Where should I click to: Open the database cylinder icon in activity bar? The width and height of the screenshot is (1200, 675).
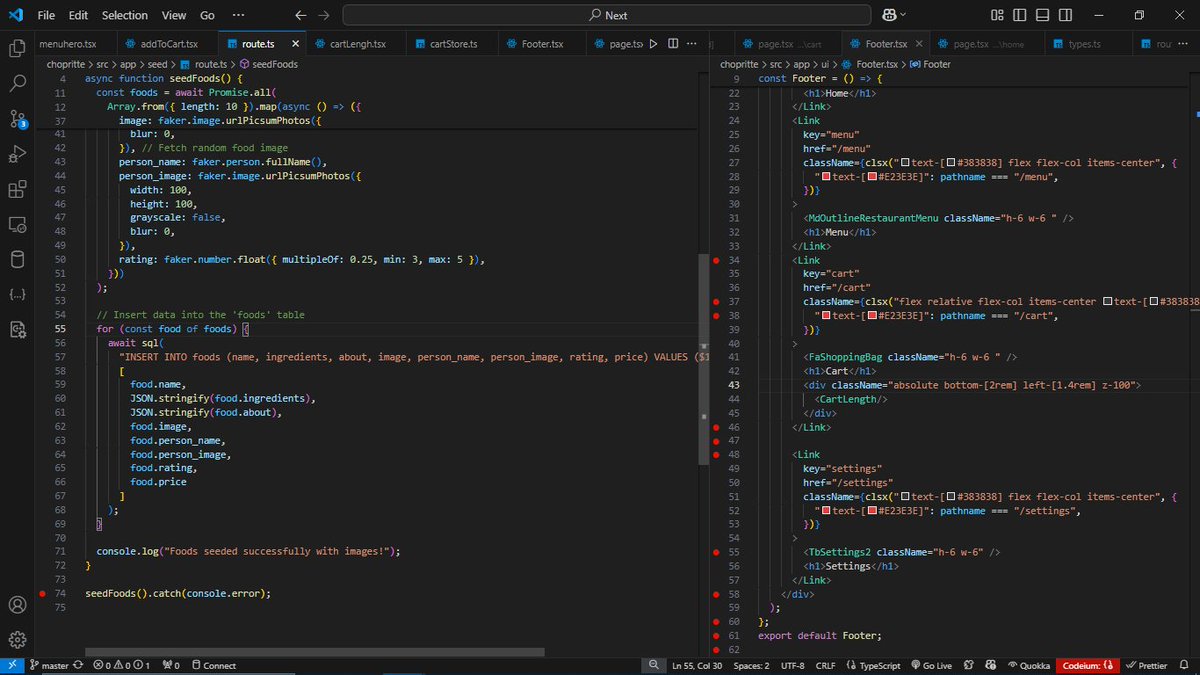pyautogui.click(x=17, y=259)
